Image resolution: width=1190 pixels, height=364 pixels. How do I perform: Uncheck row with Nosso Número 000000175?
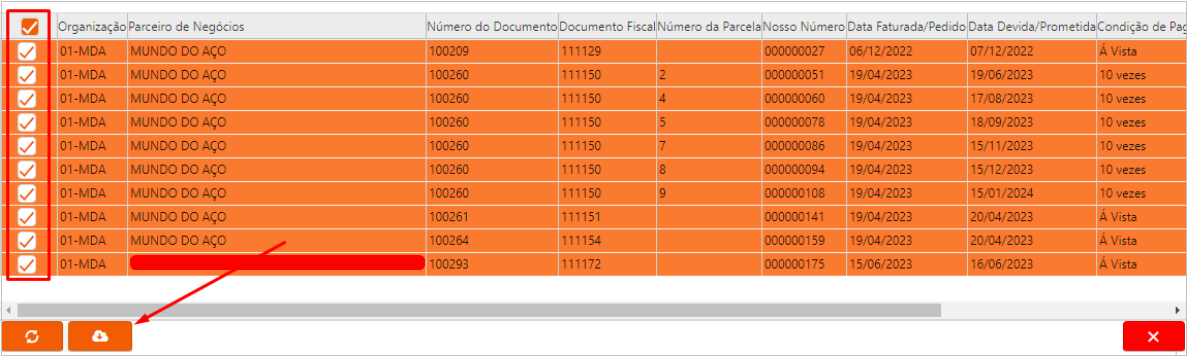click(x=27, y=264)
